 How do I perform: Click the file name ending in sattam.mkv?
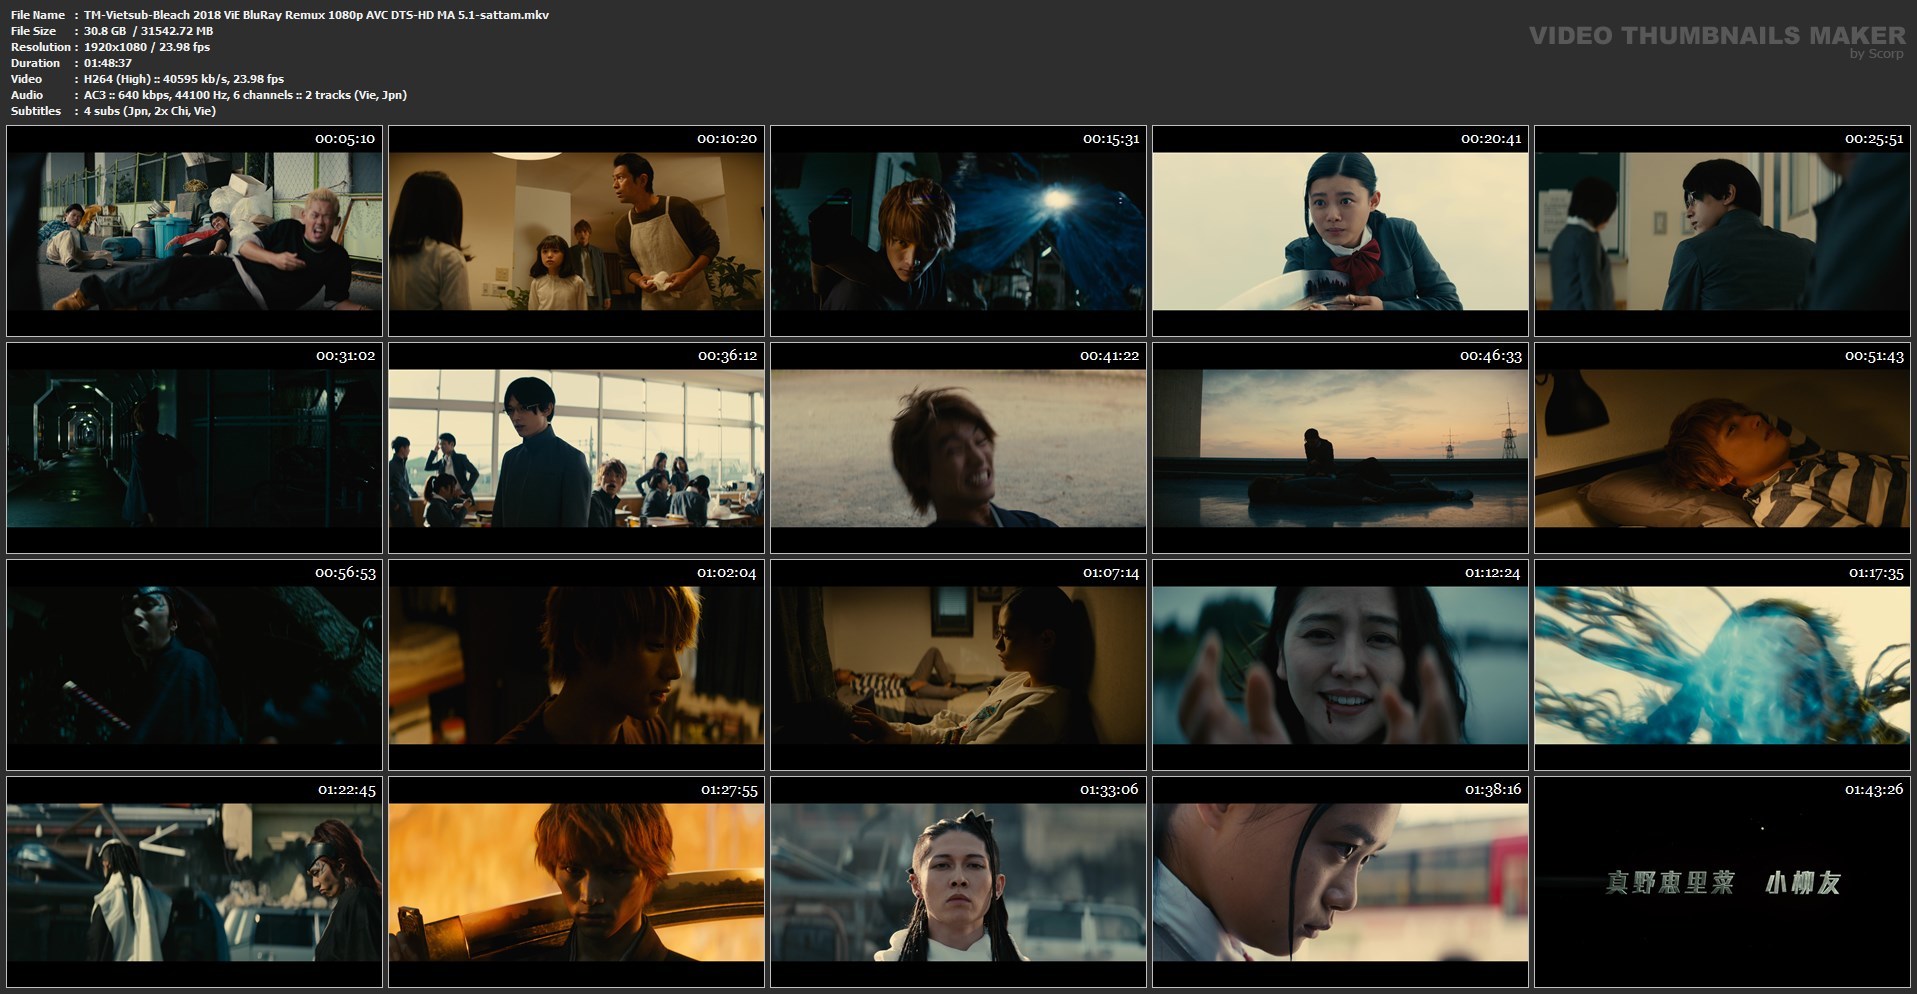tap(316, 15)
